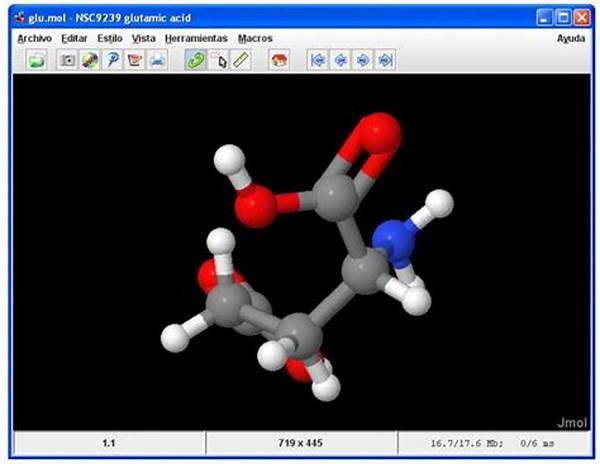Open the Editar menu
The height and width of the screenshot is (464, 600).
point(74,38)
